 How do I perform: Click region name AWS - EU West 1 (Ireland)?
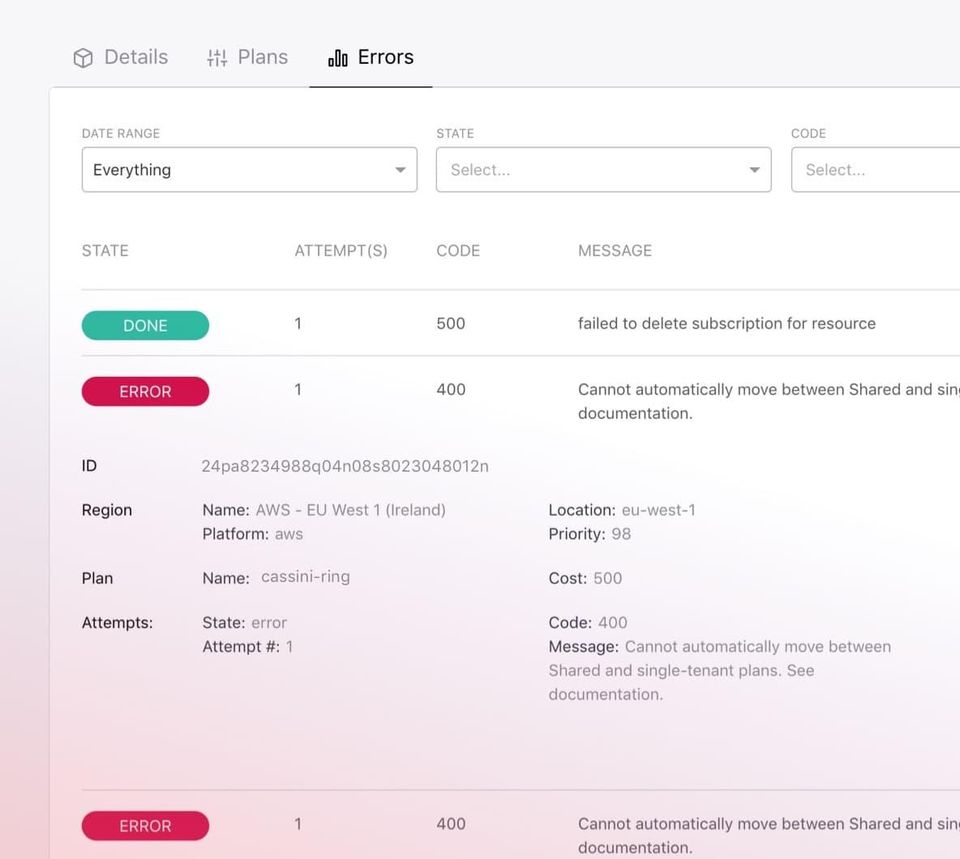(351, 510)
